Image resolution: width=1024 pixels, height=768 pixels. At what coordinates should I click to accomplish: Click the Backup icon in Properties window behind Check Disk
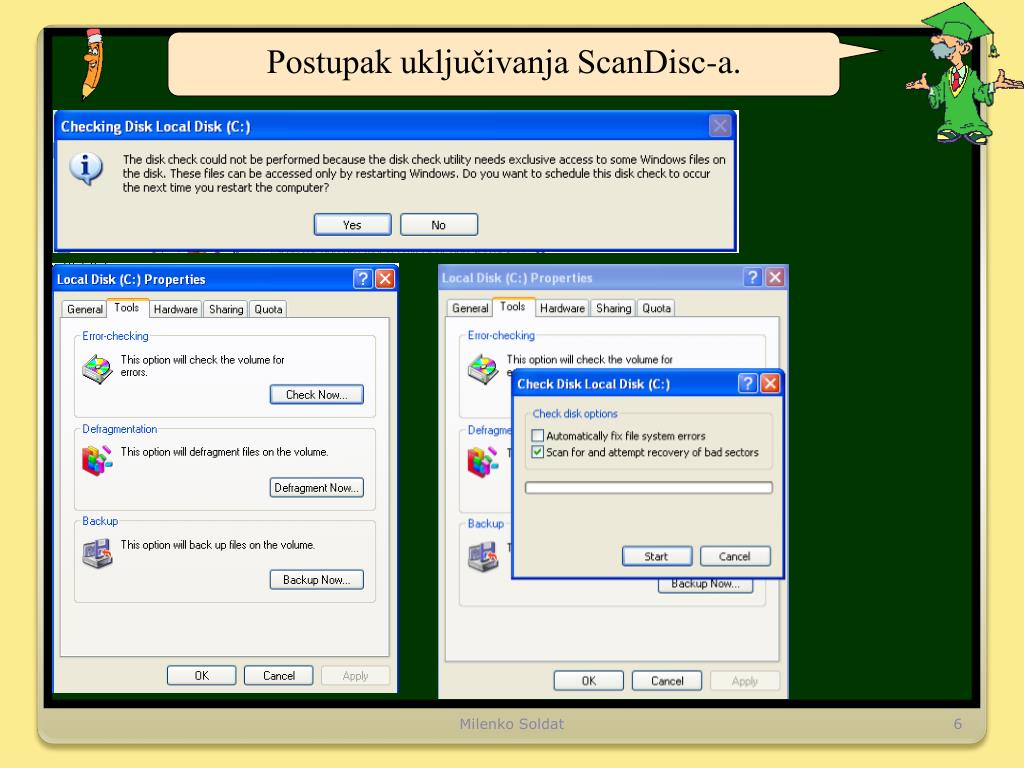point(483,556)
